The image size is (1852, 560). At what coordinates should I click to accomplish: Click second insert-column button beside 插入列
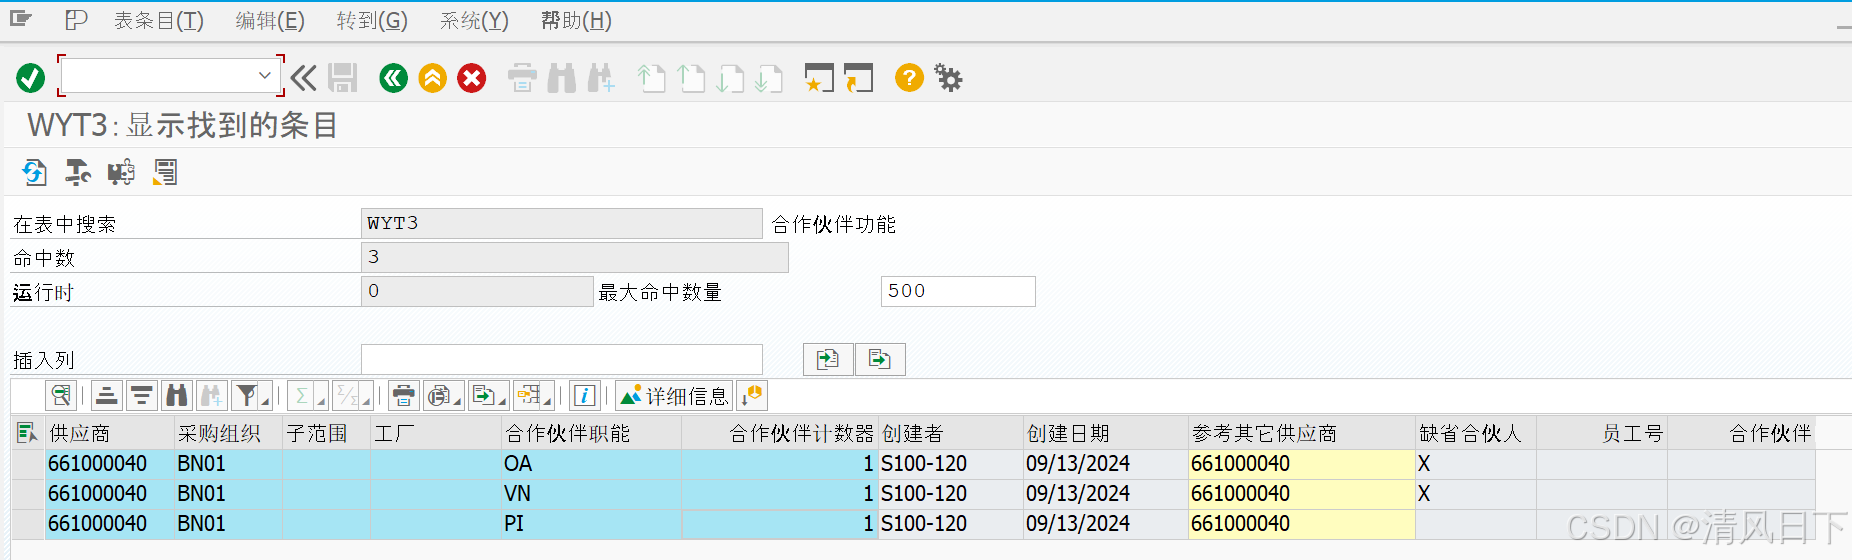(x=880, y=359)
